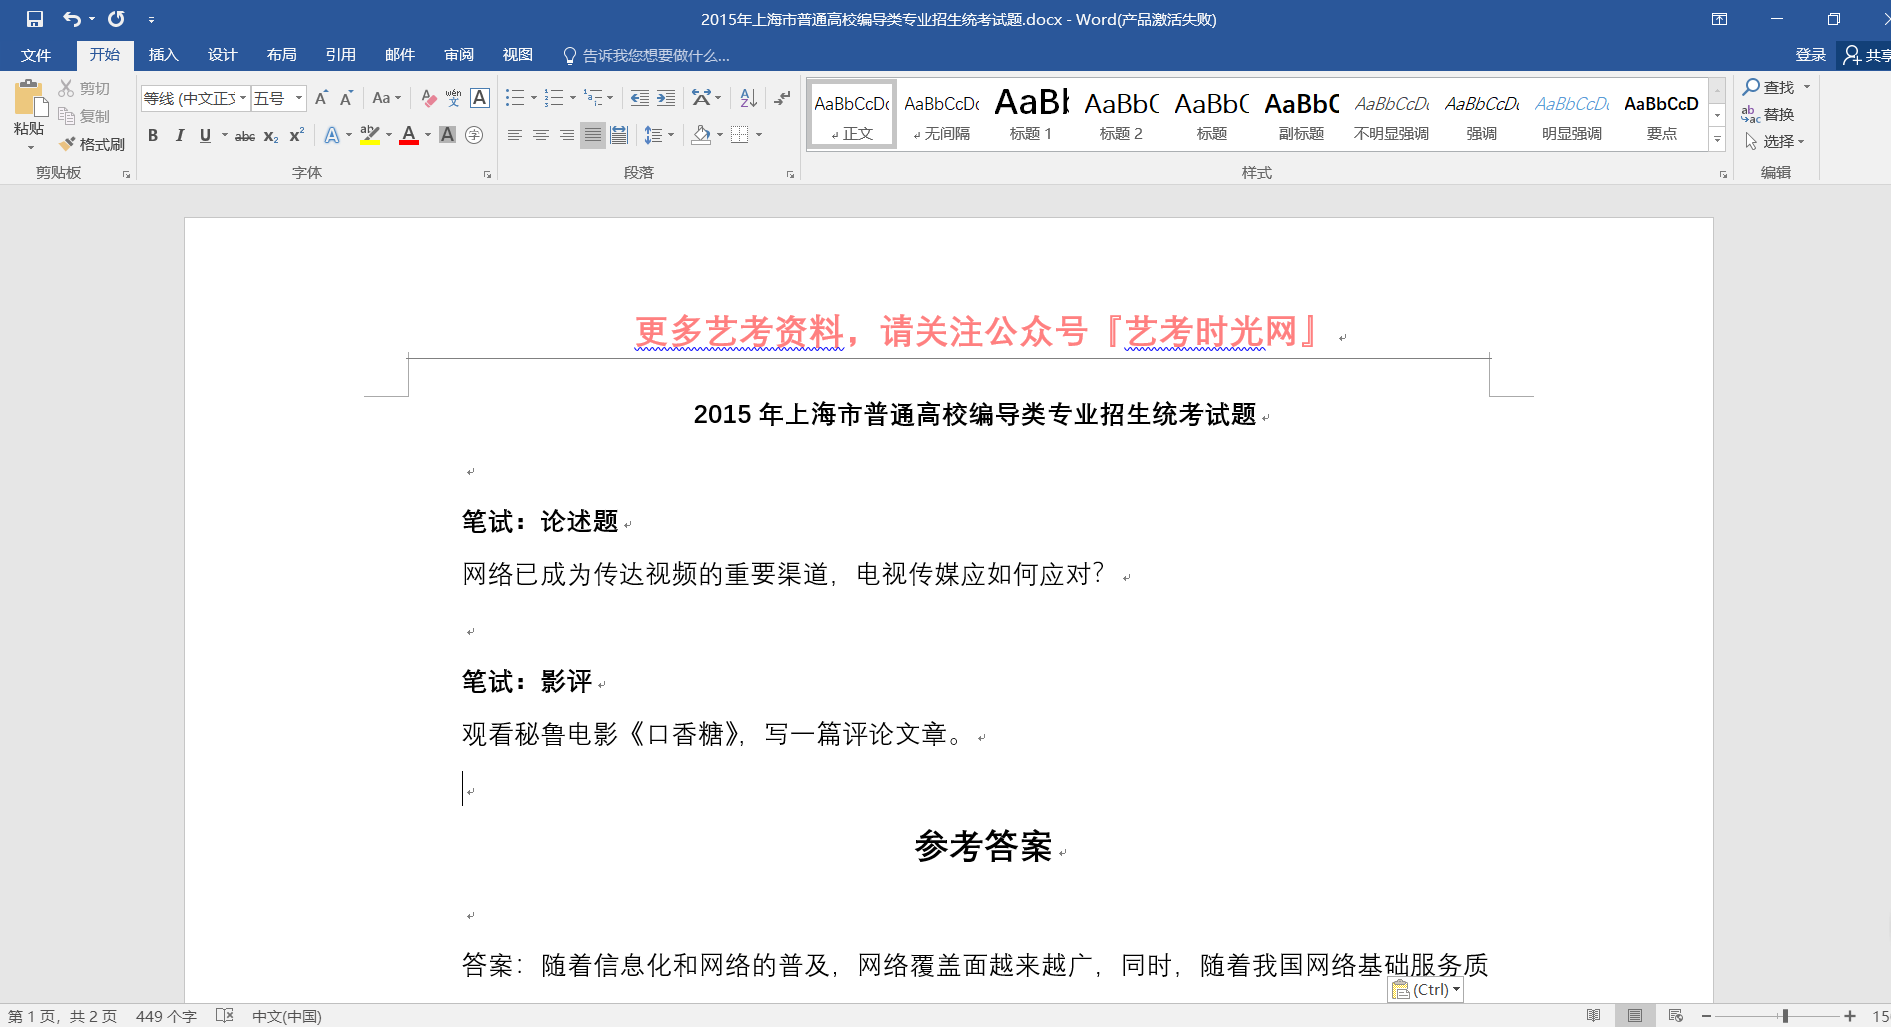Increase indent of the paragraph
1891x1027 pixels.
click(666, 98)
